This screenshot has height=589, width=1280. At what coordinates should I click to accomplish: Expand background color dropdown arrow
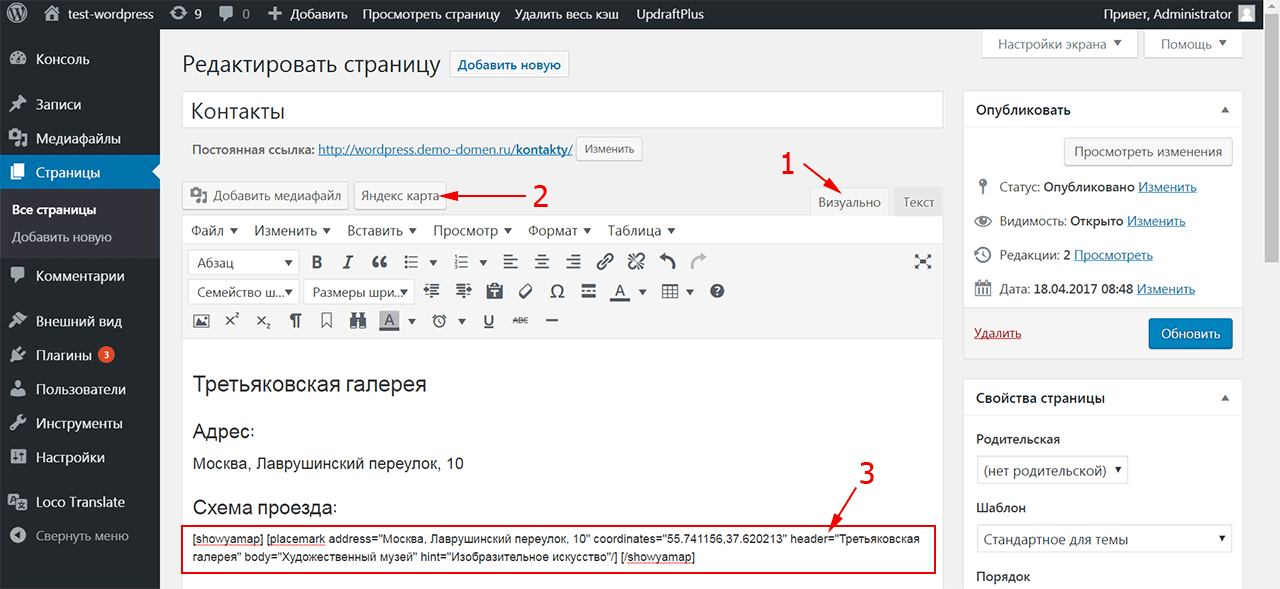[411, 321]
